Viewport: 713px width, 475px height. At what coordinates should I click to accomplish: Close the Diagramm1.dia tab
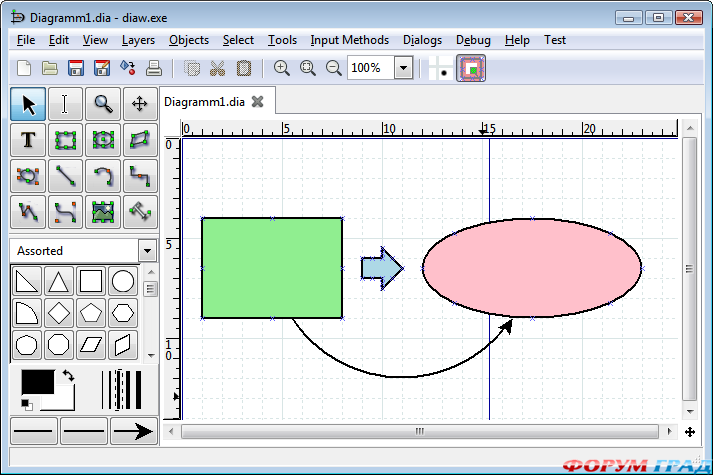coord(257,102)
